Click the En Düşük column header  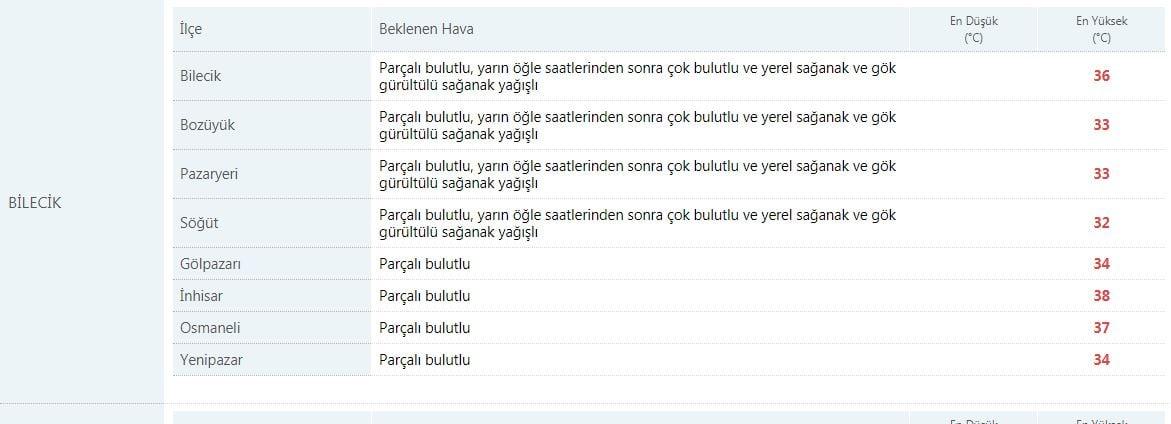[x=973, y=30]
